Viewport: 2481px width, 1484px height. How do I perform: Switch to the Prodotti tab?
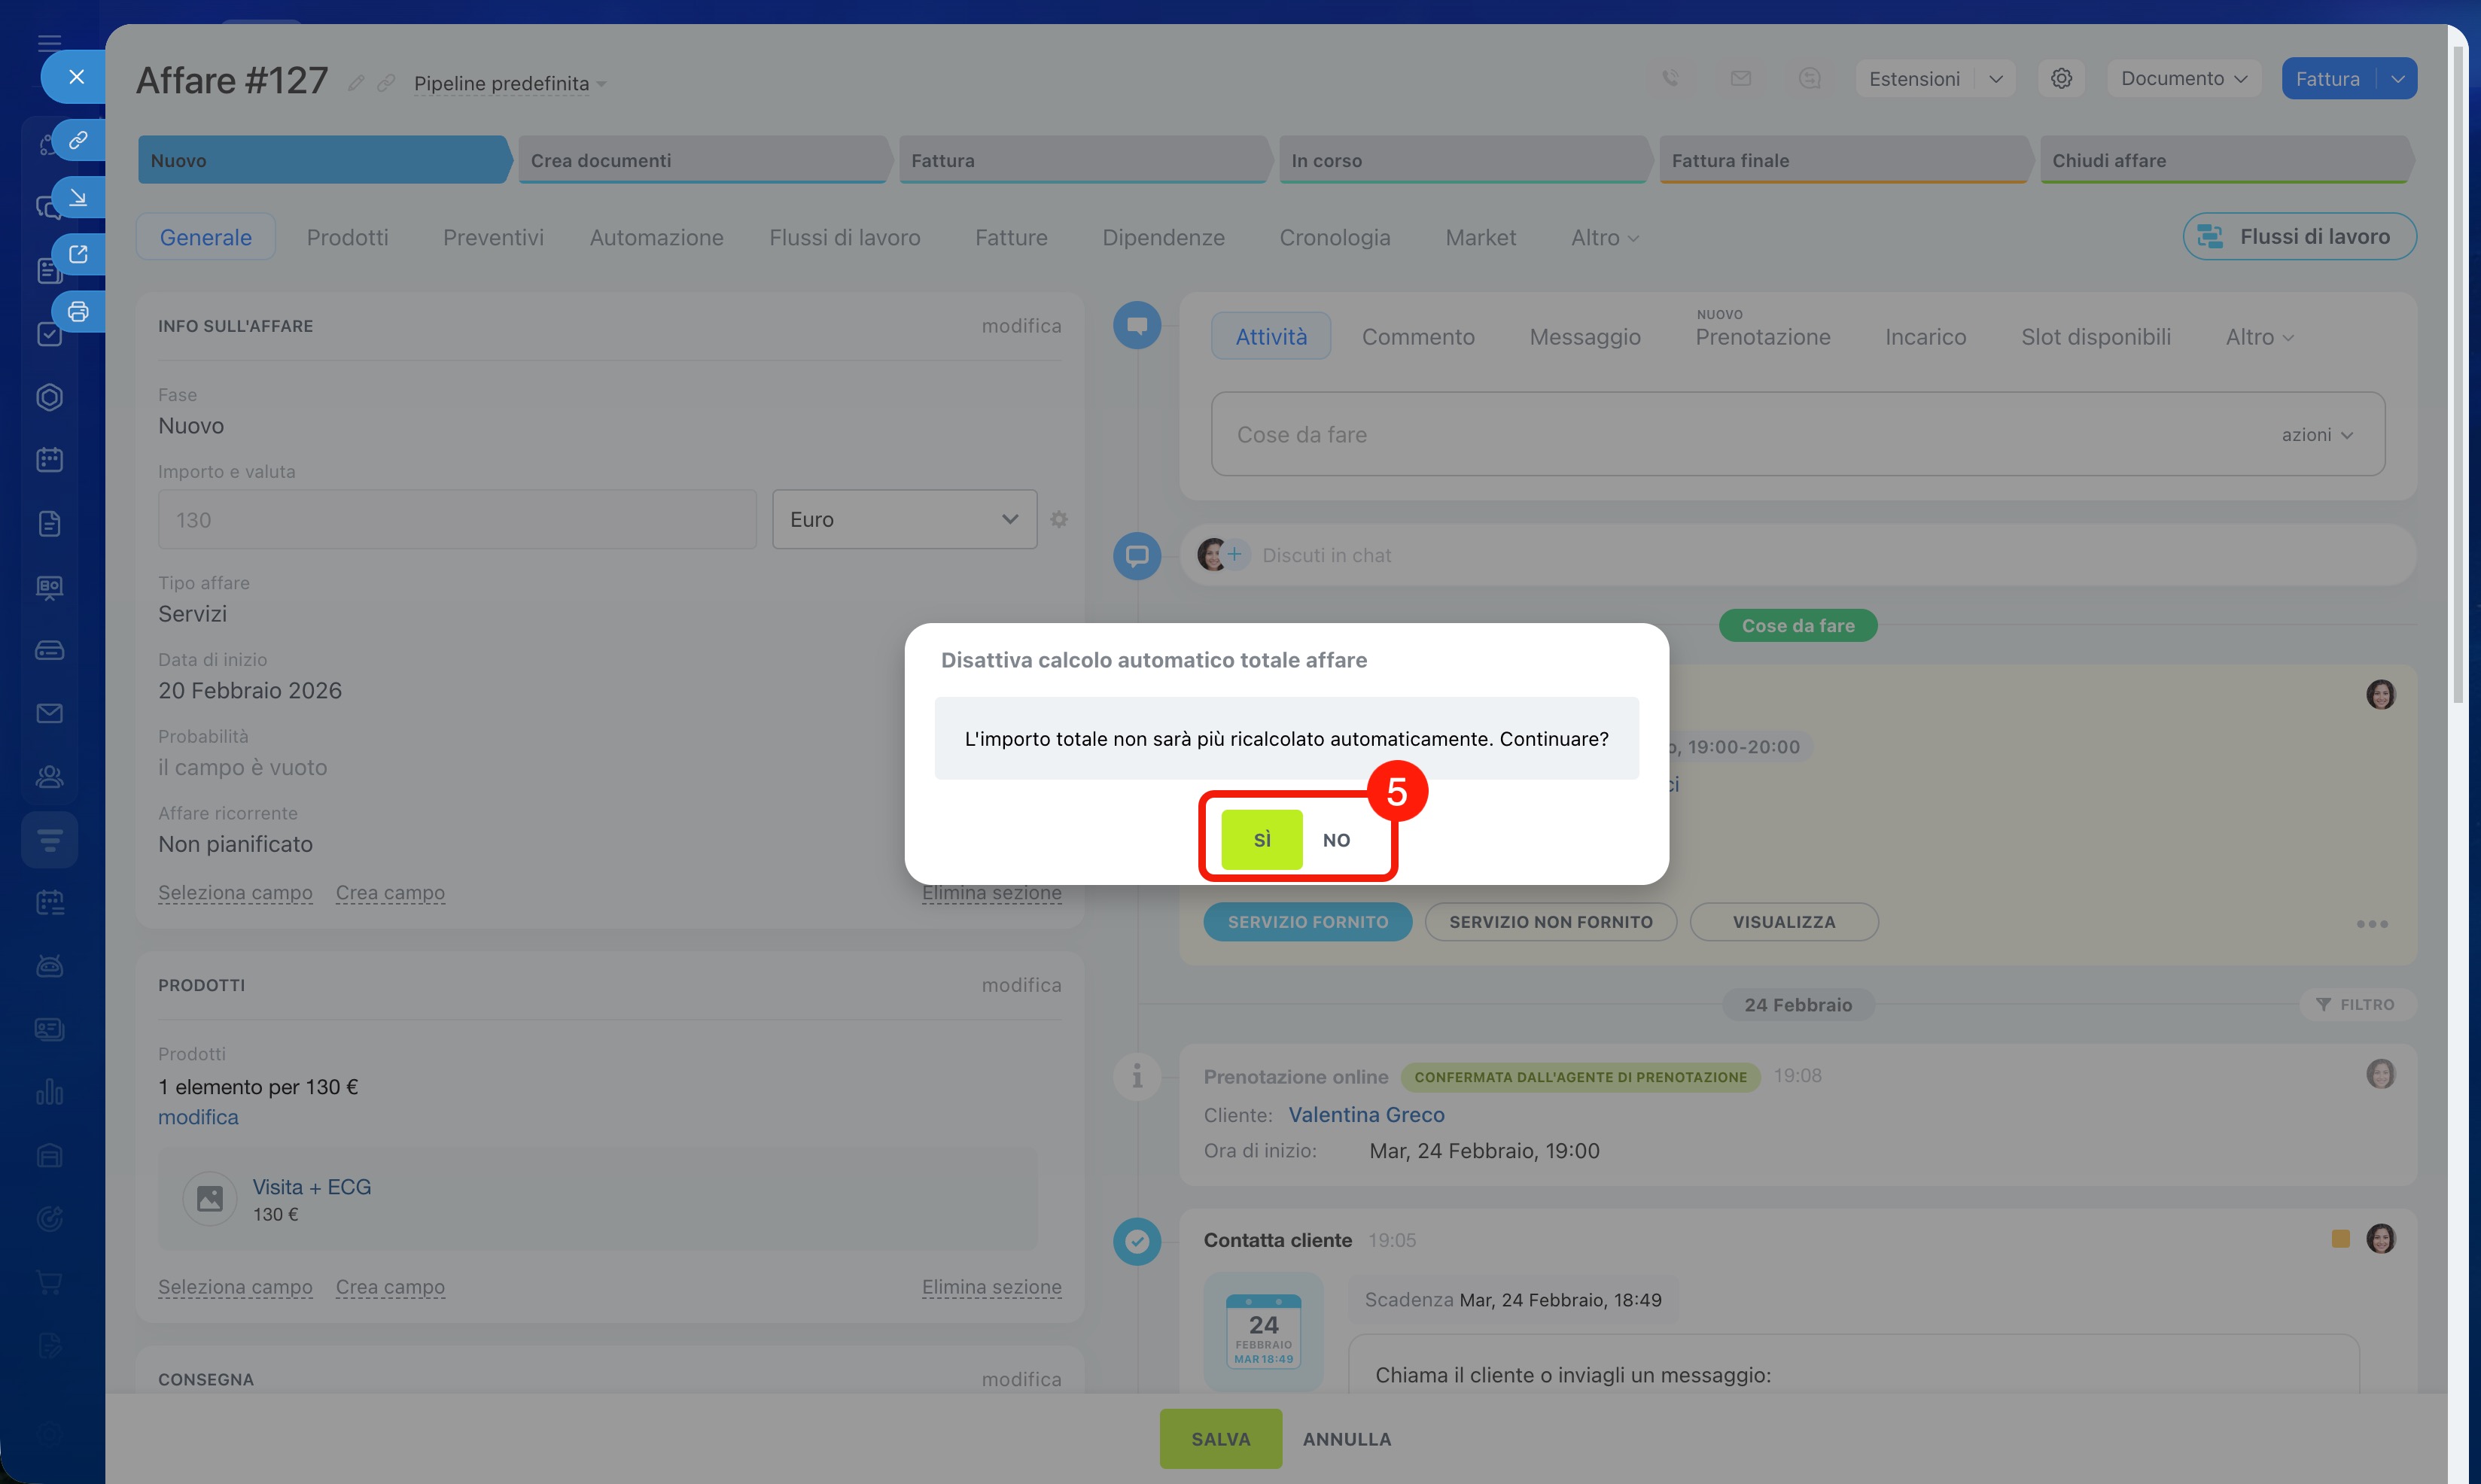pyautogui.click(x=347, y=237)
